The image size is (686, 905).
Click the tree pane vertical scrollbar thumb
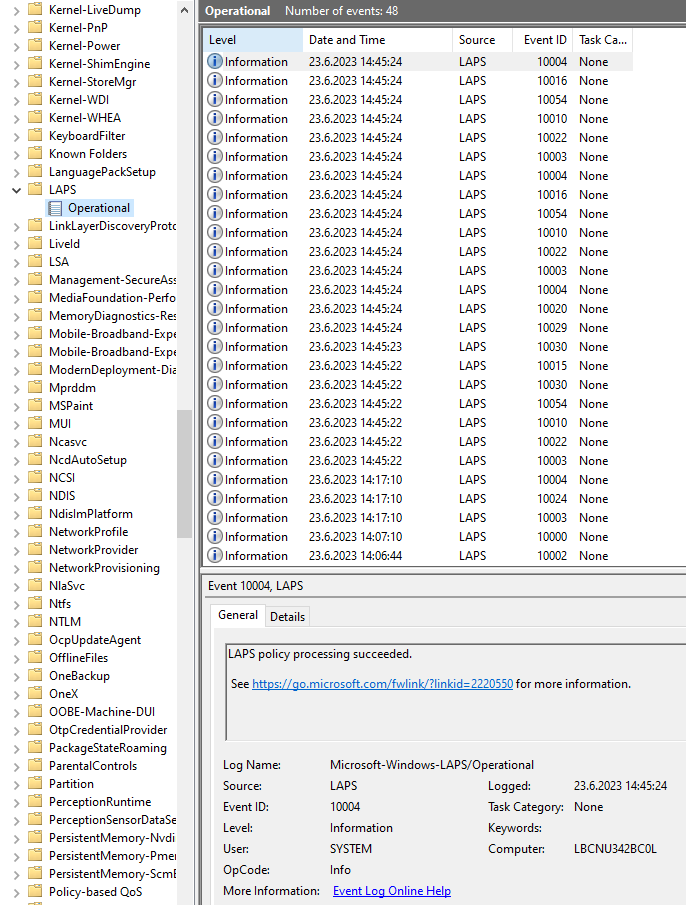pos(184,473)
